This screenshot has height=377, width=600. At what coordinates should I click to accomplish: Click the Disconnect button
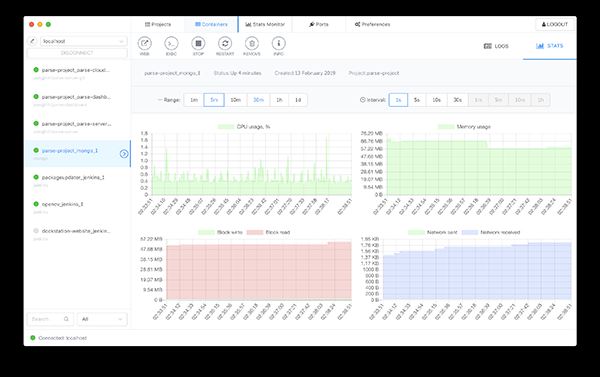click(77, 53)
